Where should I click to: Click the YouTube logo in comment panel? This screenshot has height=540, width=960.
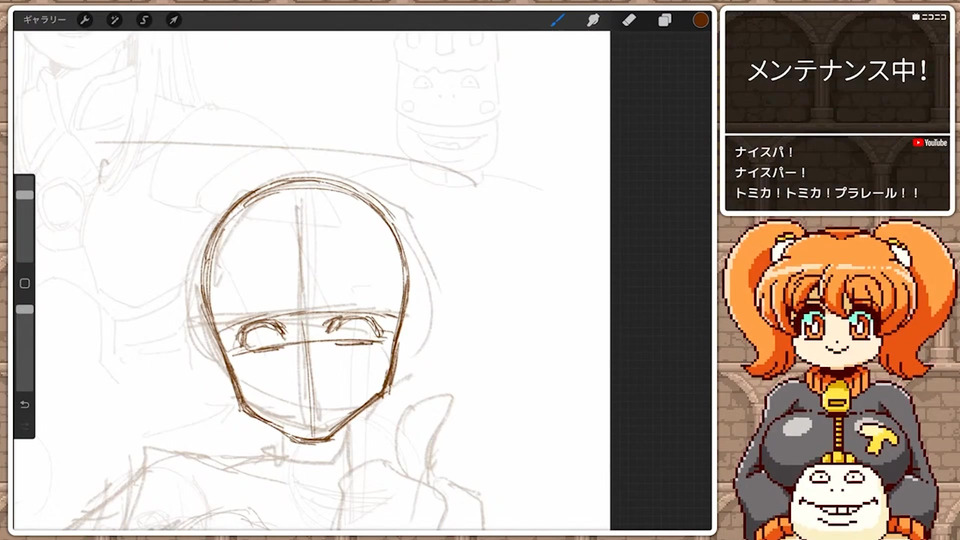[x=930, y=143]
